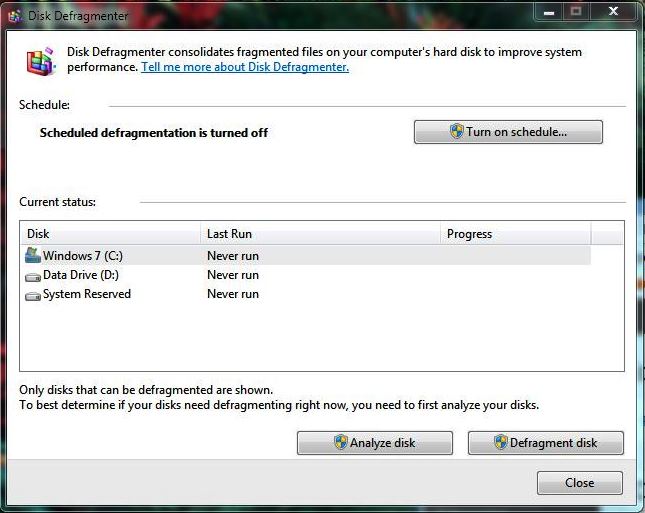
Task: Select the Data Drive (D:) row
Action: tap(306, 275)
